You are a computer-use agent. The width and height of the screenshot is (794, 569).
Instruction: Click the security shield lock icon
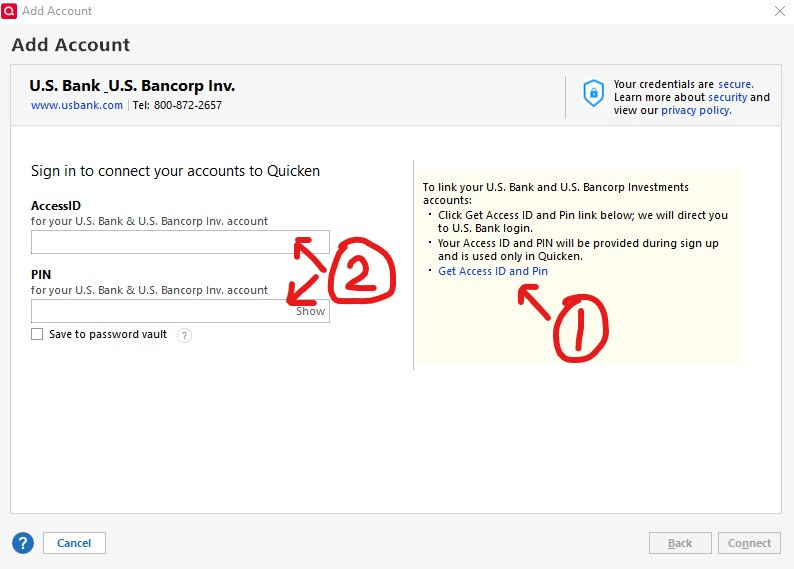(x=593, y=93)
